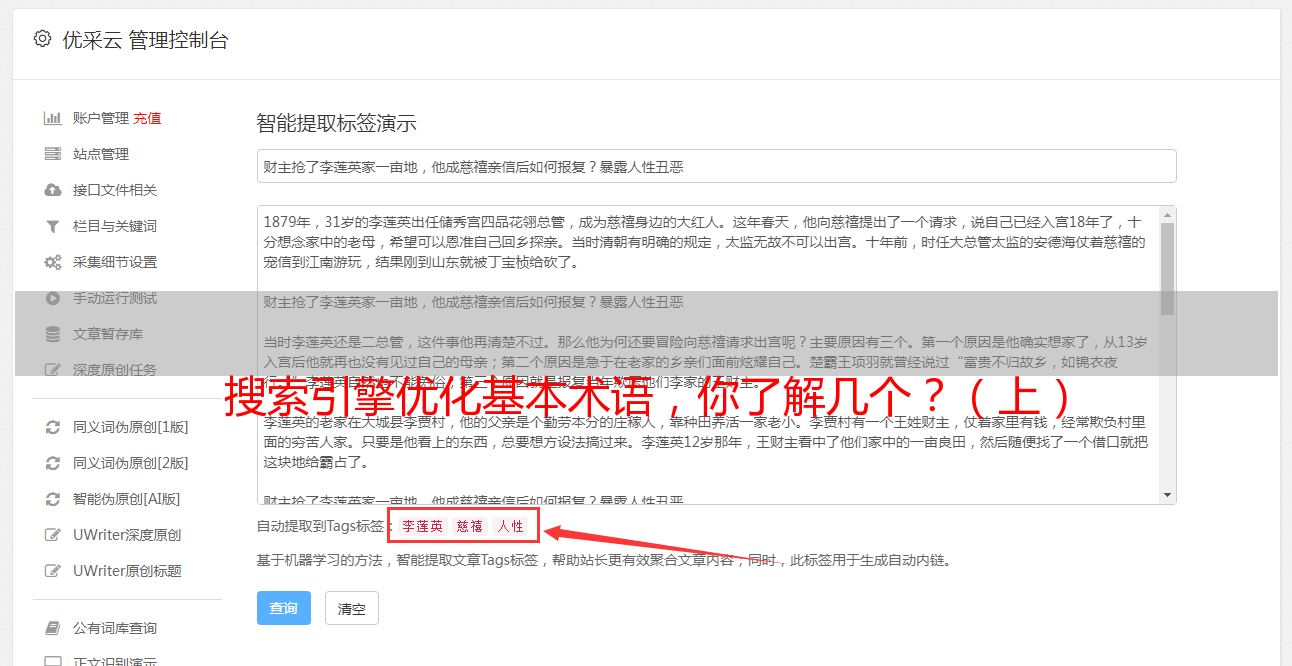Click the server icon next to 站点管理
The width and height of the screenshot is (1292, 666).
53,154
